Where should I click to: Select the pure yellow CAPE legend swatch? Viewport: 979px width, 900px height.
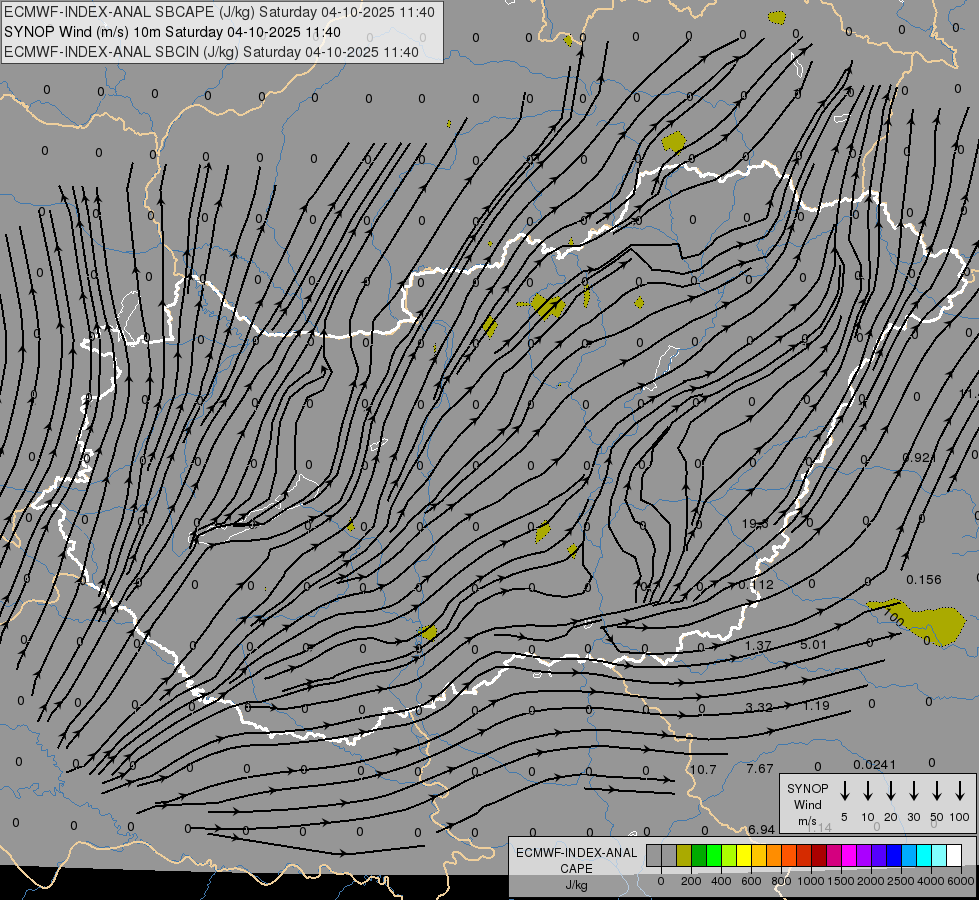[x=744, y=855]
